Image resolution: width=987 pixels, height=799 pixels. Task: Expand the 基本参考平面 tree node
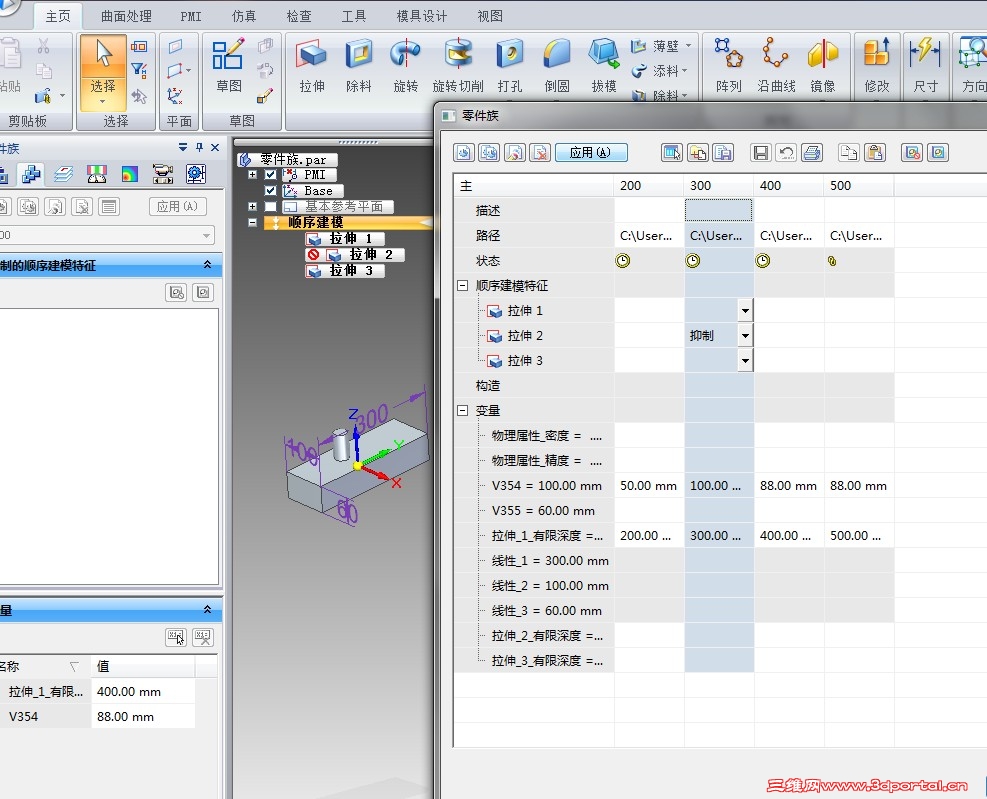tap(252, 207)
